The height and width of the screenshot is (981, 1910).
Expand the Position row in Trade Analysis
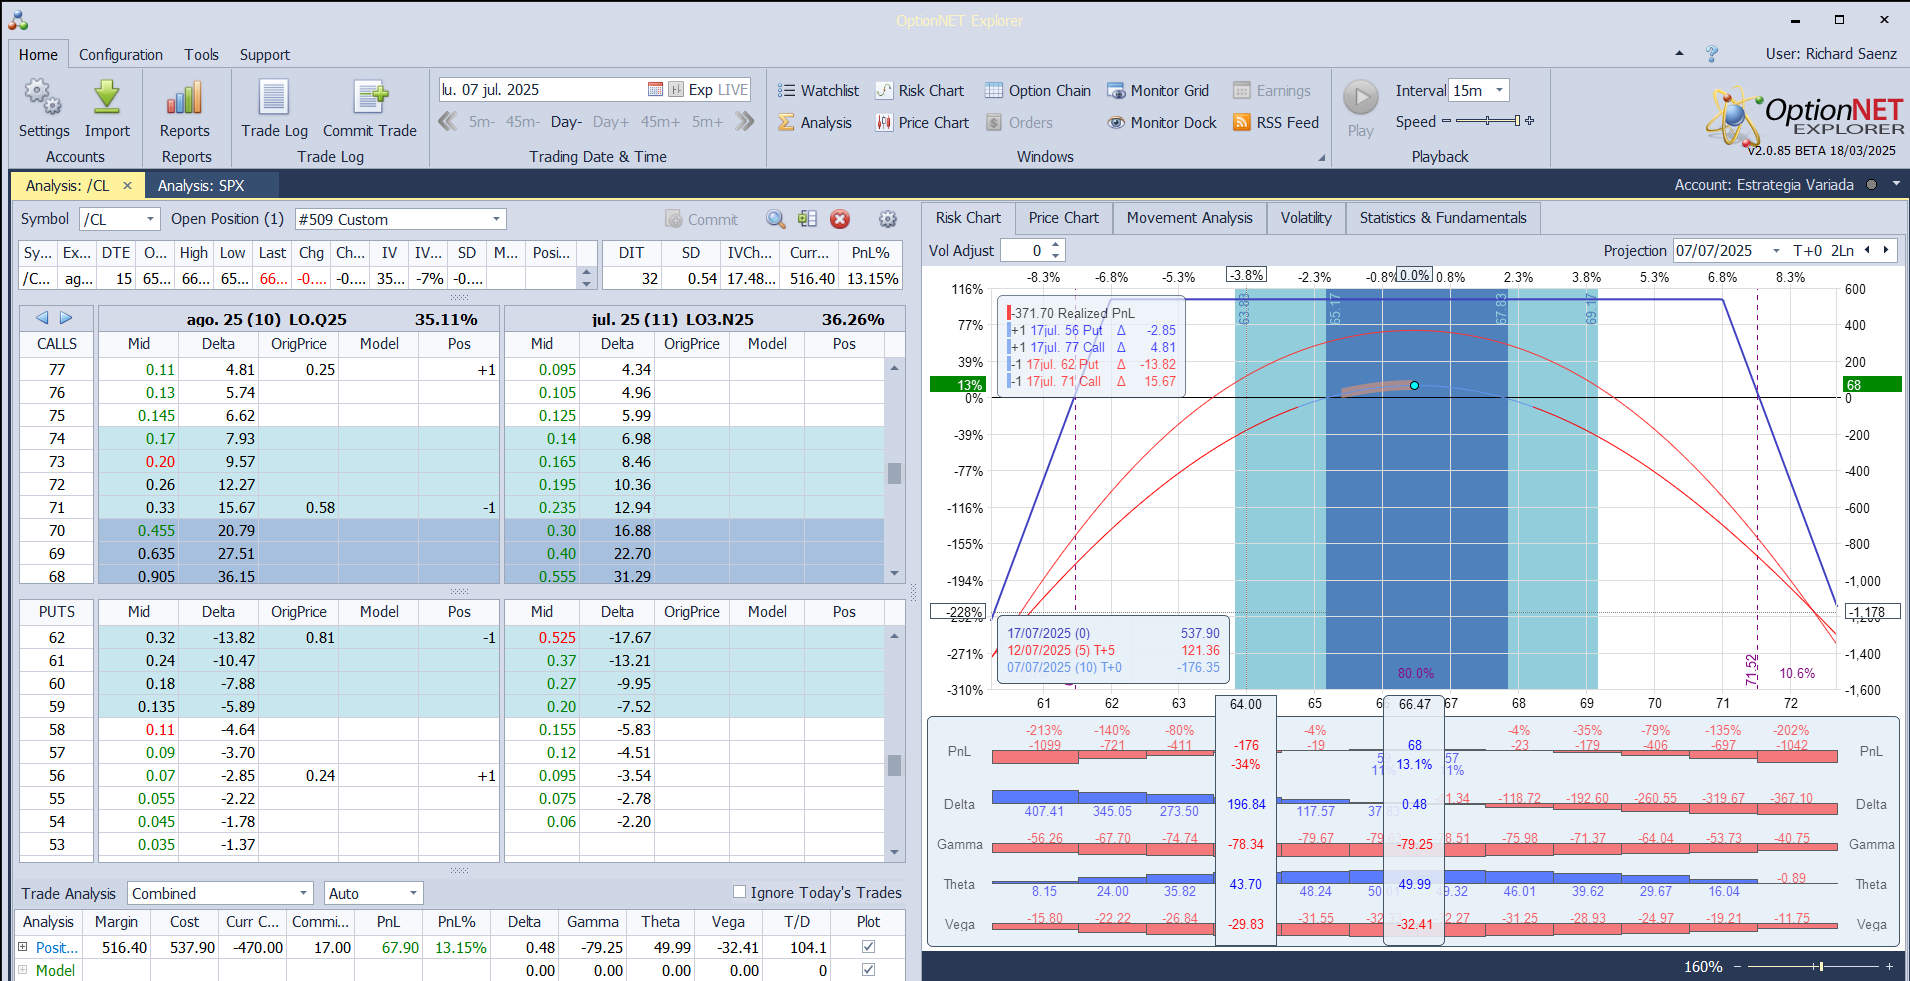(23, 946)
